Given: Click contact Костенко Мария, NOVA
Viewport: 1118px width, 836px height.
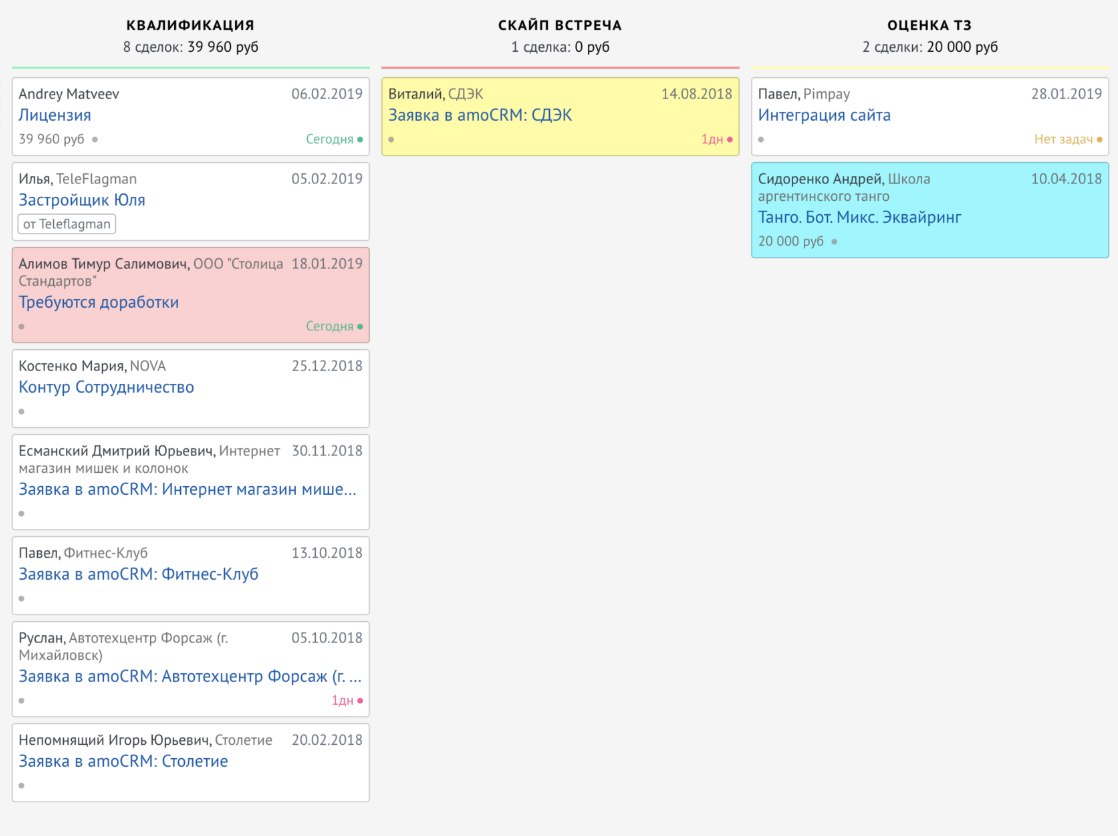Looking at the screenshot, I should click(x=92, y=365).
